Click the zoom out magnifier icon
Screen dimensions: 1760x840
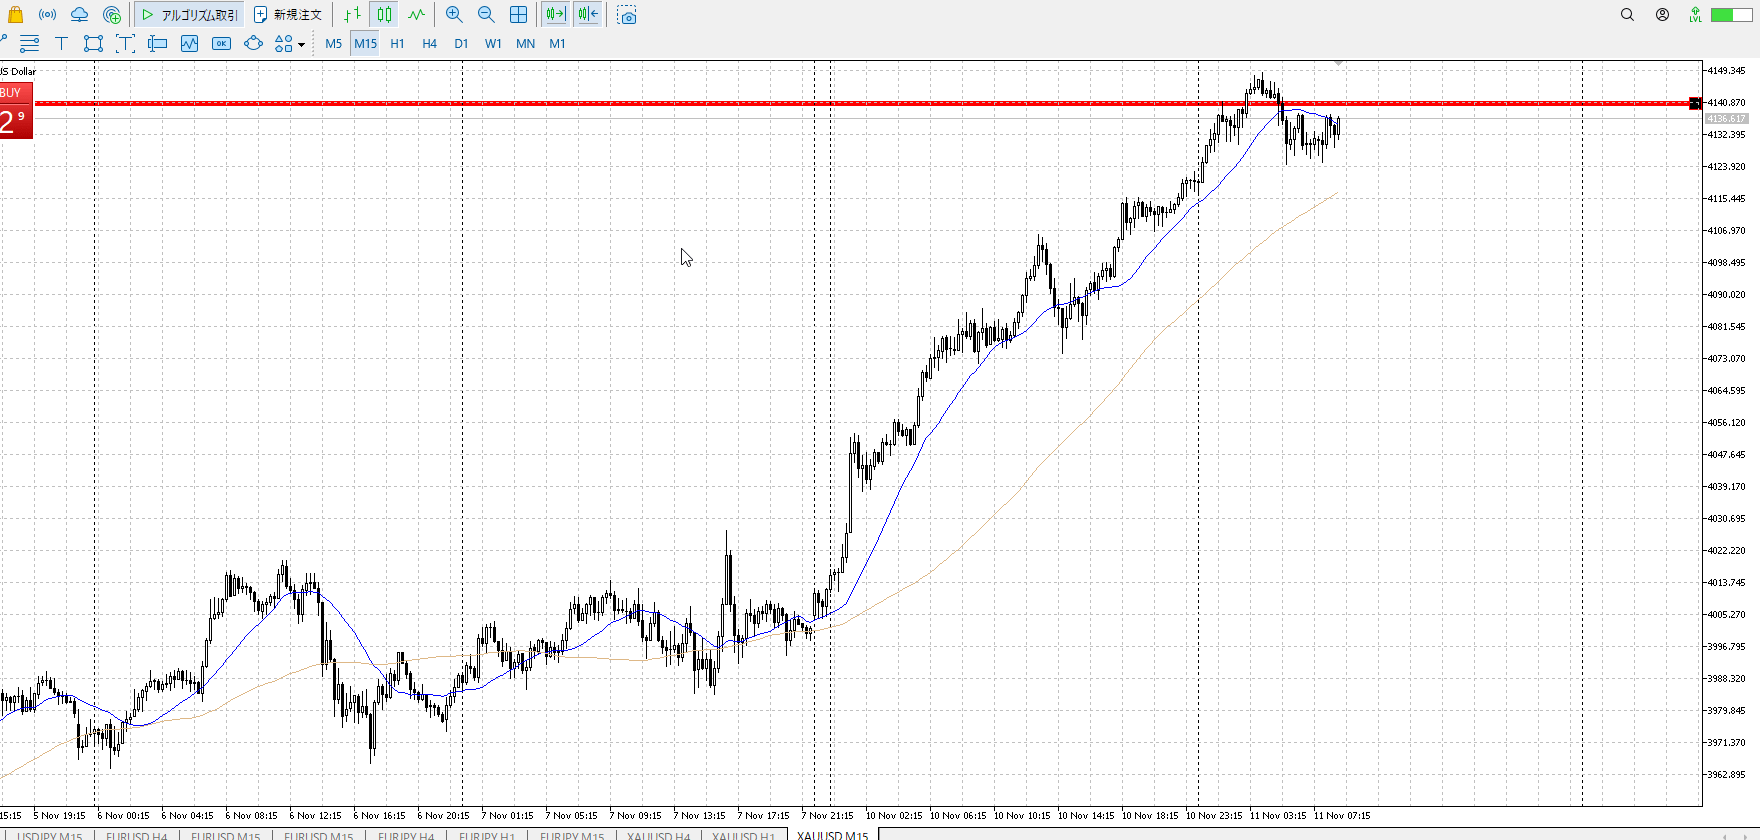tap(486, 15)
